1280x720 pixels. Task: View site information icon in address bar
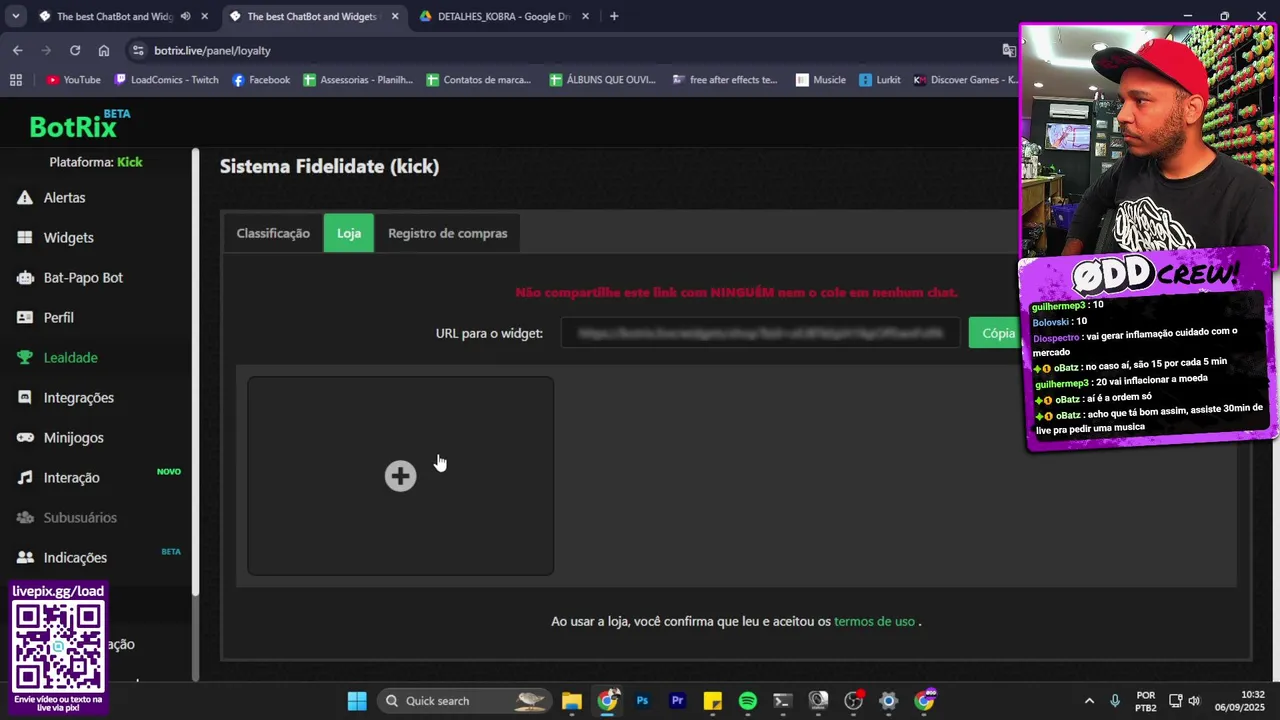(137, 50)
